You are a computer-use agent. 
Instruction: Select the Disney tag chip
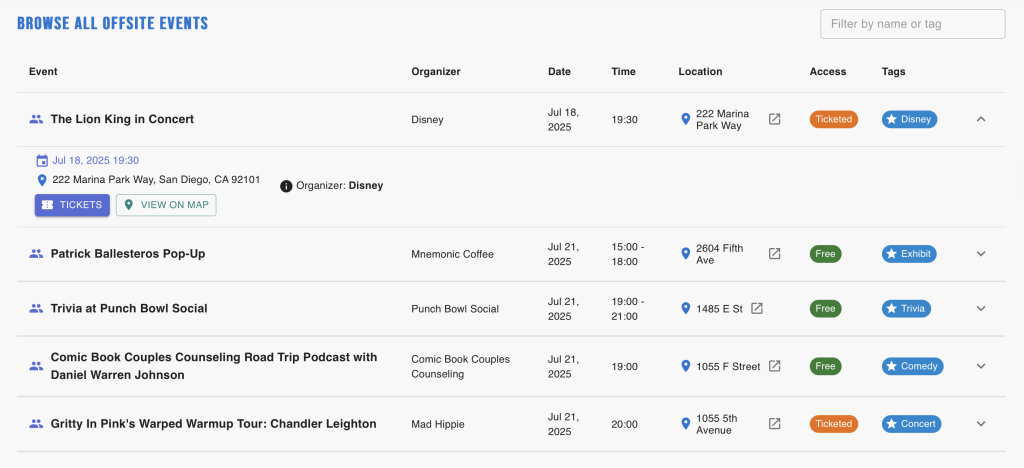909,119
